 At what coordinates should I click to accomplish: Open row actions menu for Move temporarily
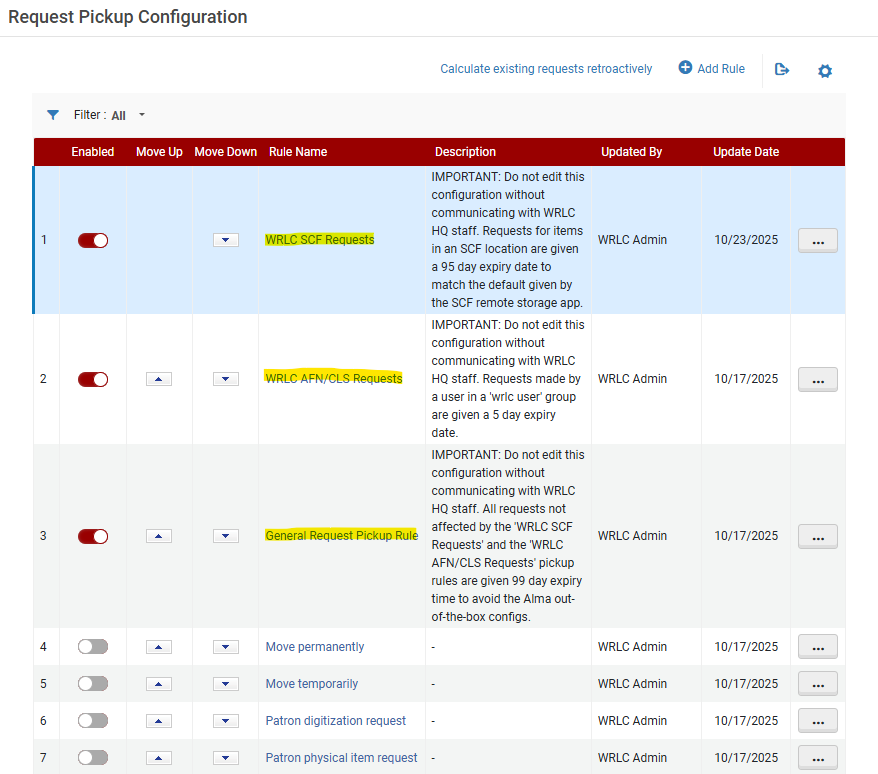pyautogui.click(x=817, y=685)
